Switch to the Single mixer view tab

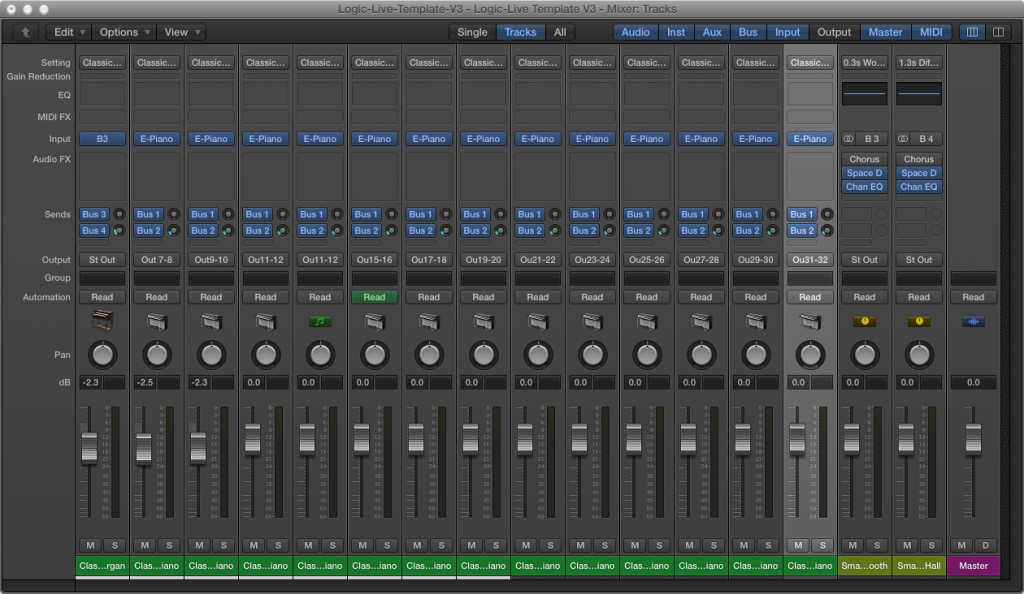(471, 31)
